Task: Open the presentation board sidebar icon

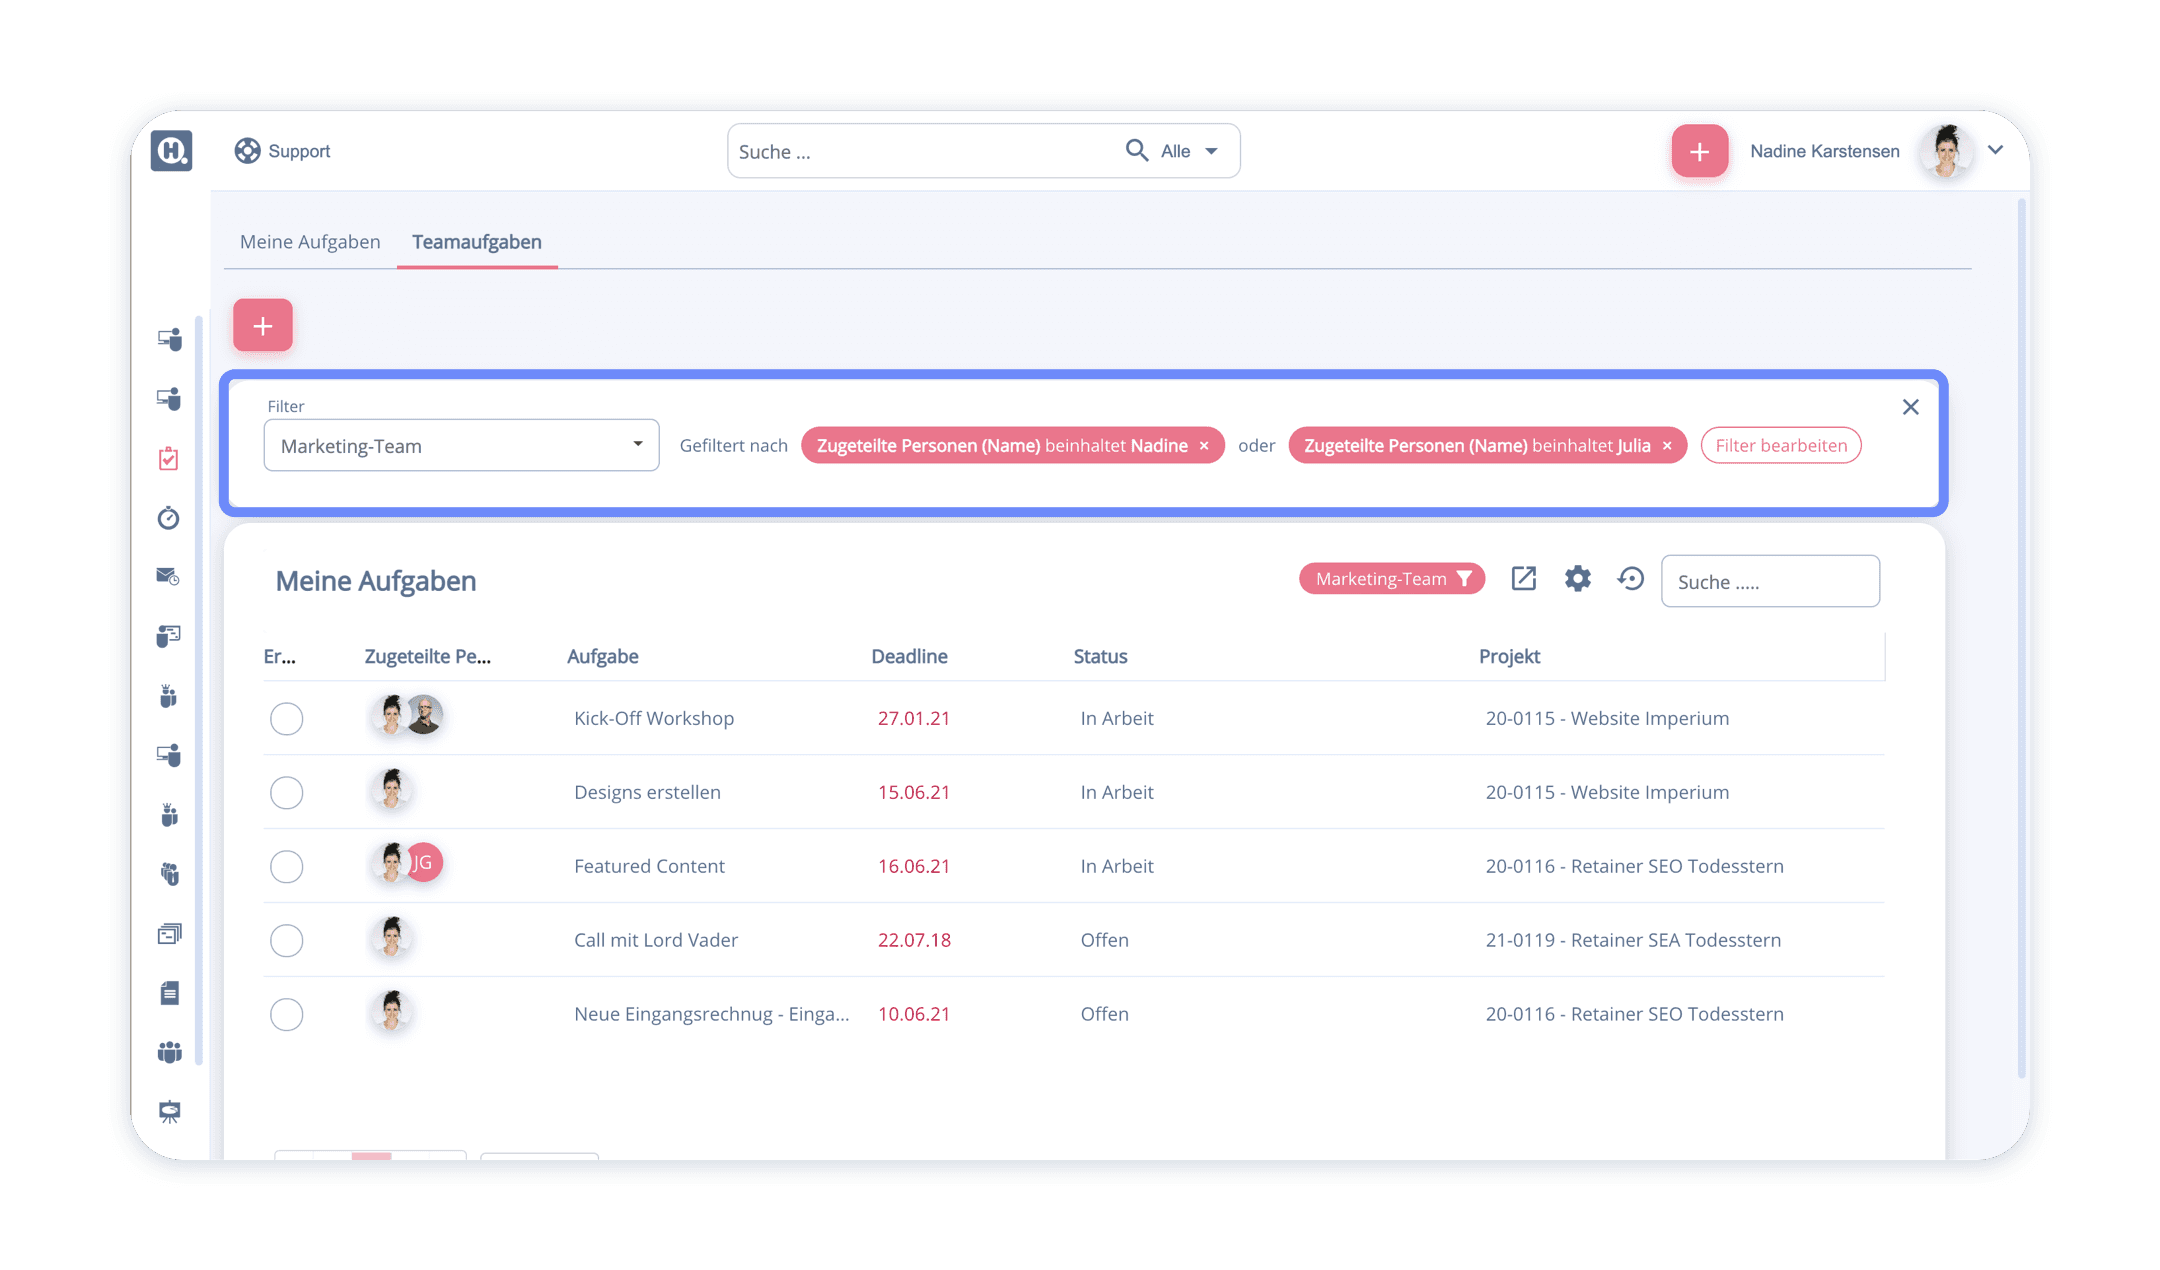Action: tap(169, 1112)
